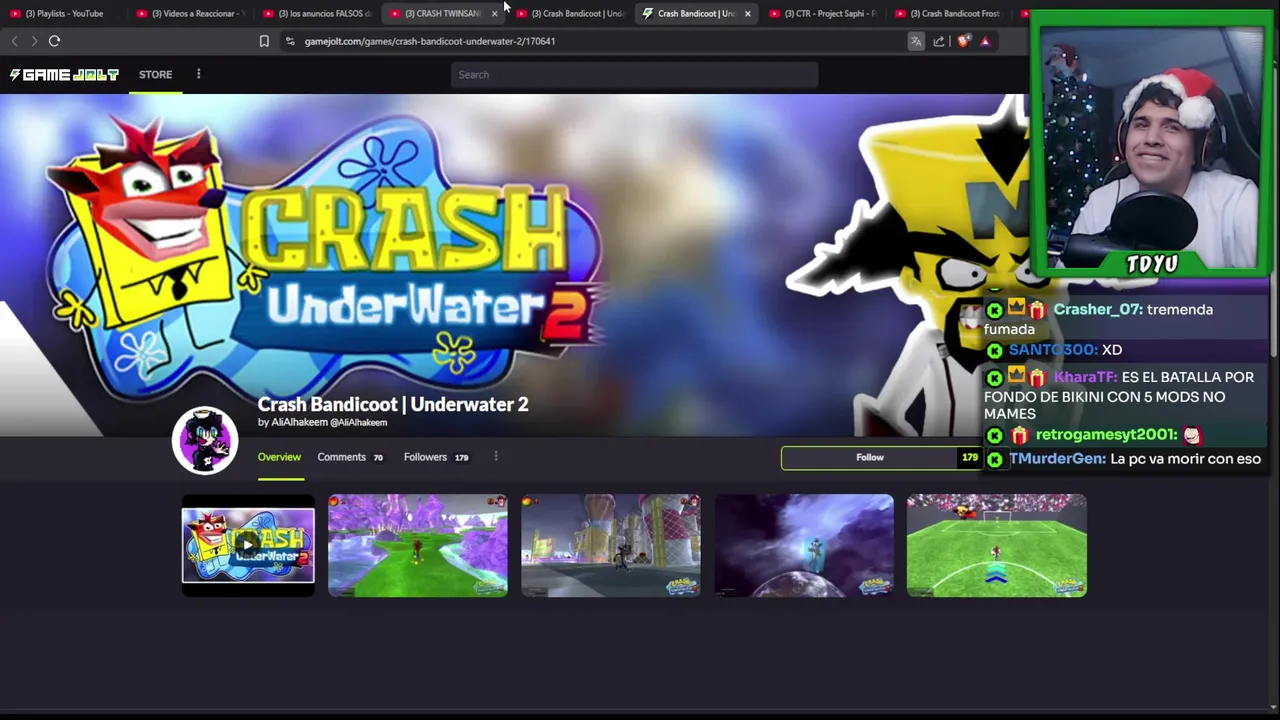This screenshot has height=720, width=1280.
Task: Open site settings icon in address bar
Action: point(290,41)
